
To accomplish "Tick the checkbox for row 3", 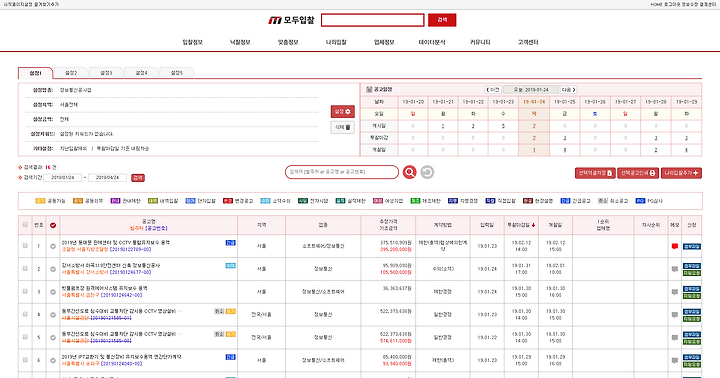I will pos(25,292).
